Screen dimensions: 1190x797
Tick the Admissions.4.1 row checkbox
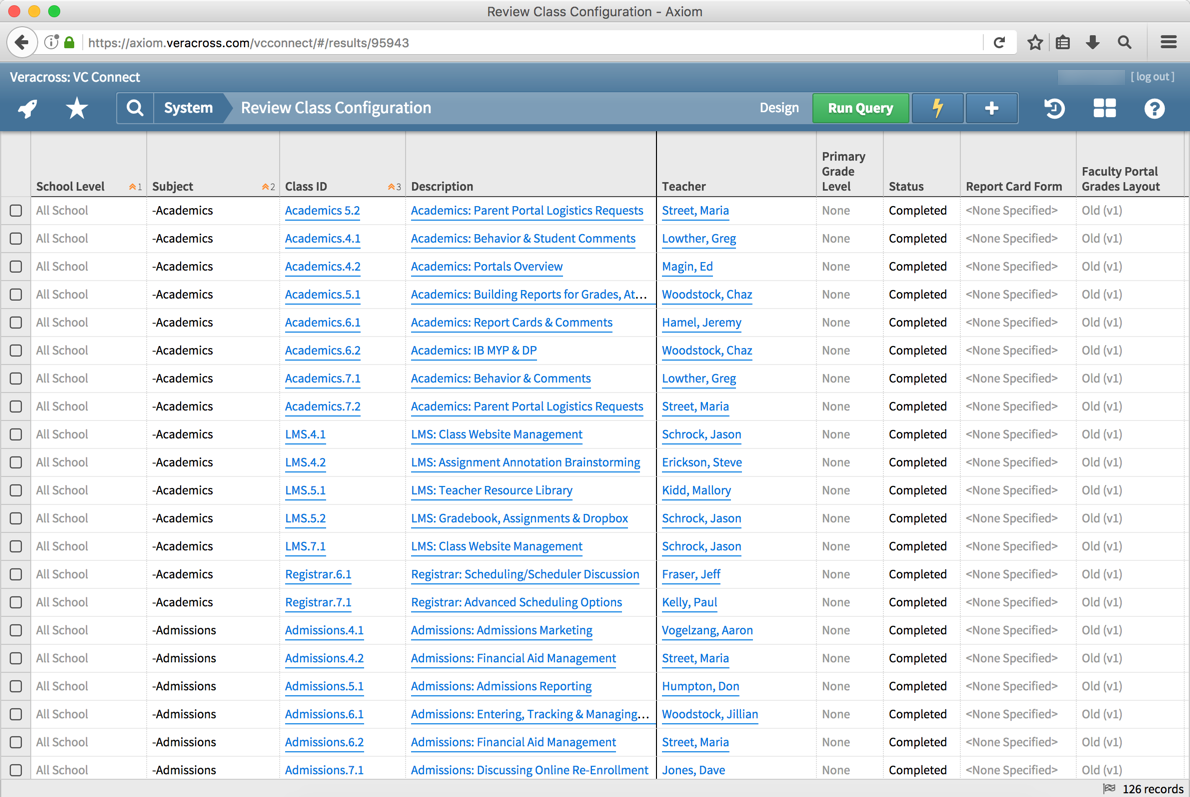point(16,631)
